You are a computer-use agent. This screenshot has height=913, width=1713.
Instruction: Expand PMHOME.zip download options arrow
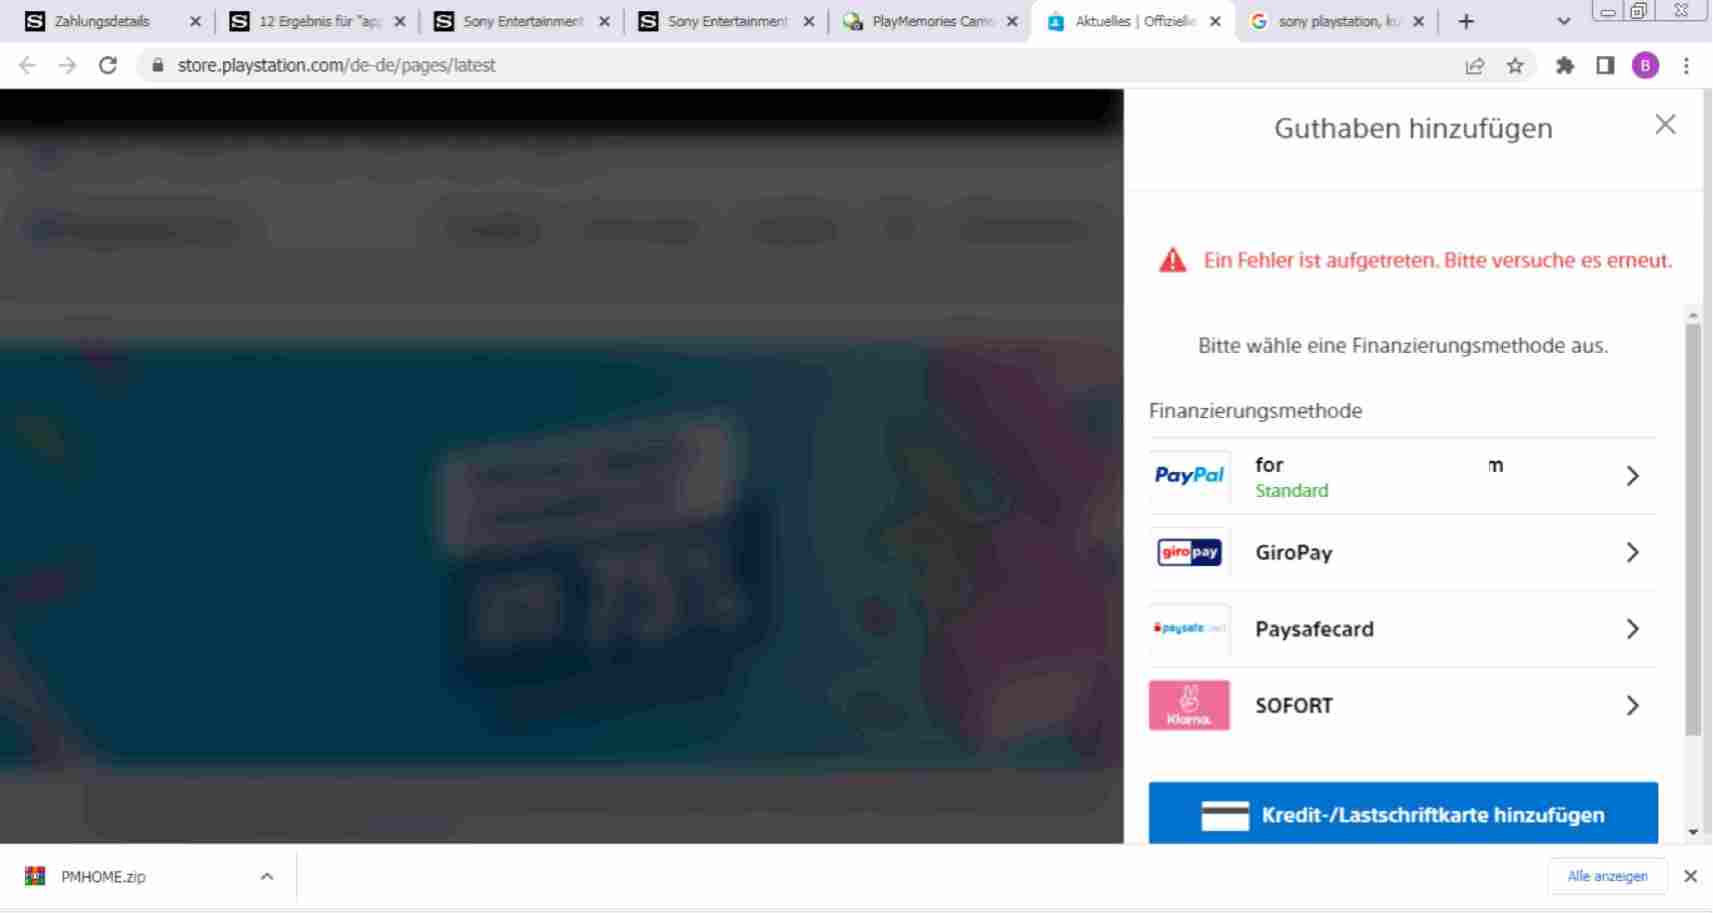(267, 877)
